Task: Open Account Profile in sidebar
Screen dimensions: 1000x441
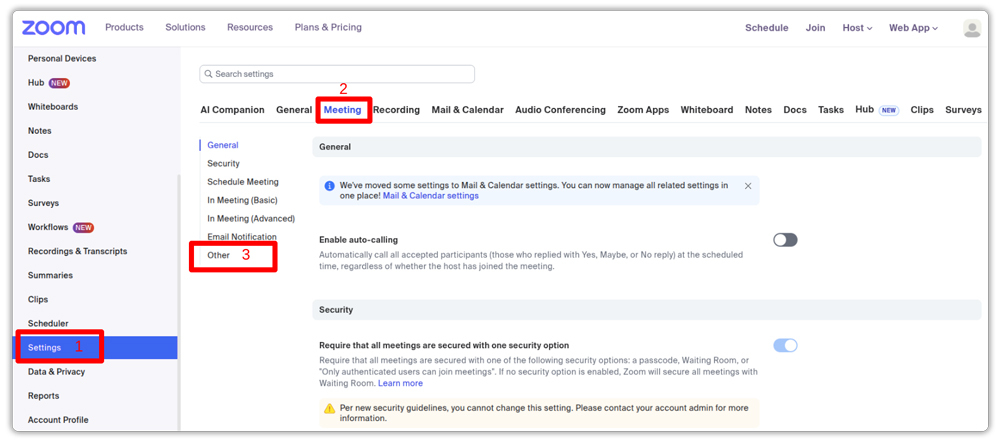Action: pyautogui.click(x=58, y=420)
